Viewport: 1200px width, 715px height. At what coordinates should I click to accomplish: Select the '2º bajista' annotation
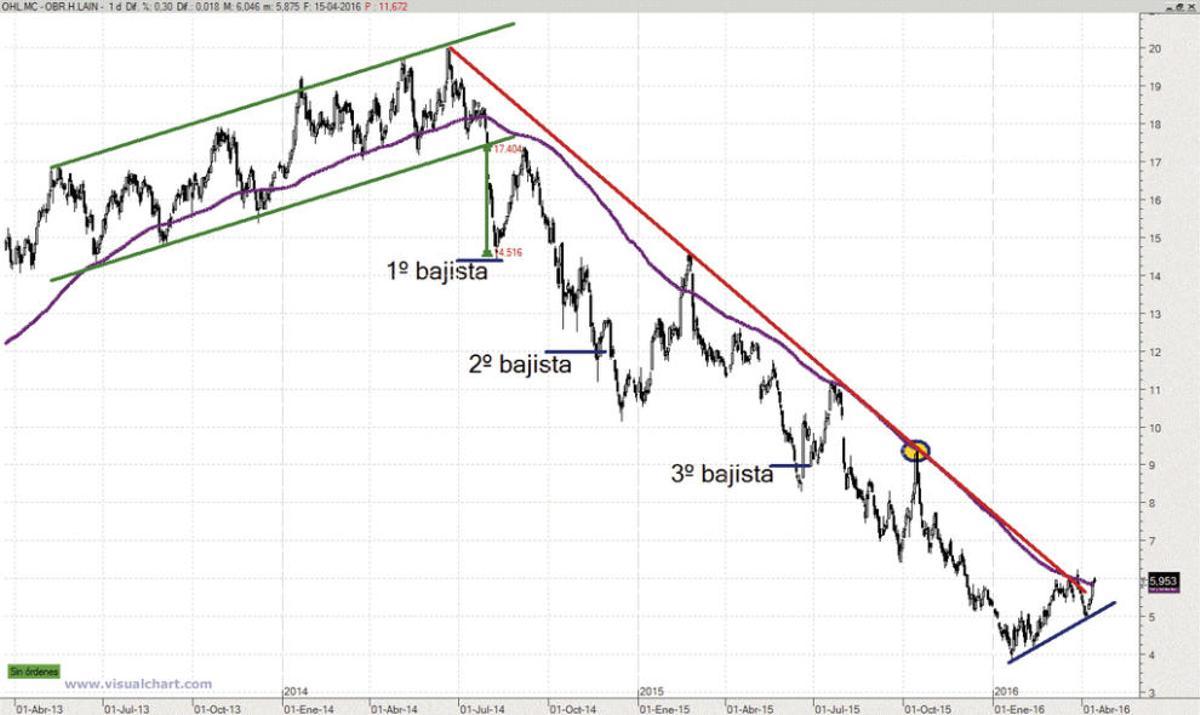pos(520,364)
